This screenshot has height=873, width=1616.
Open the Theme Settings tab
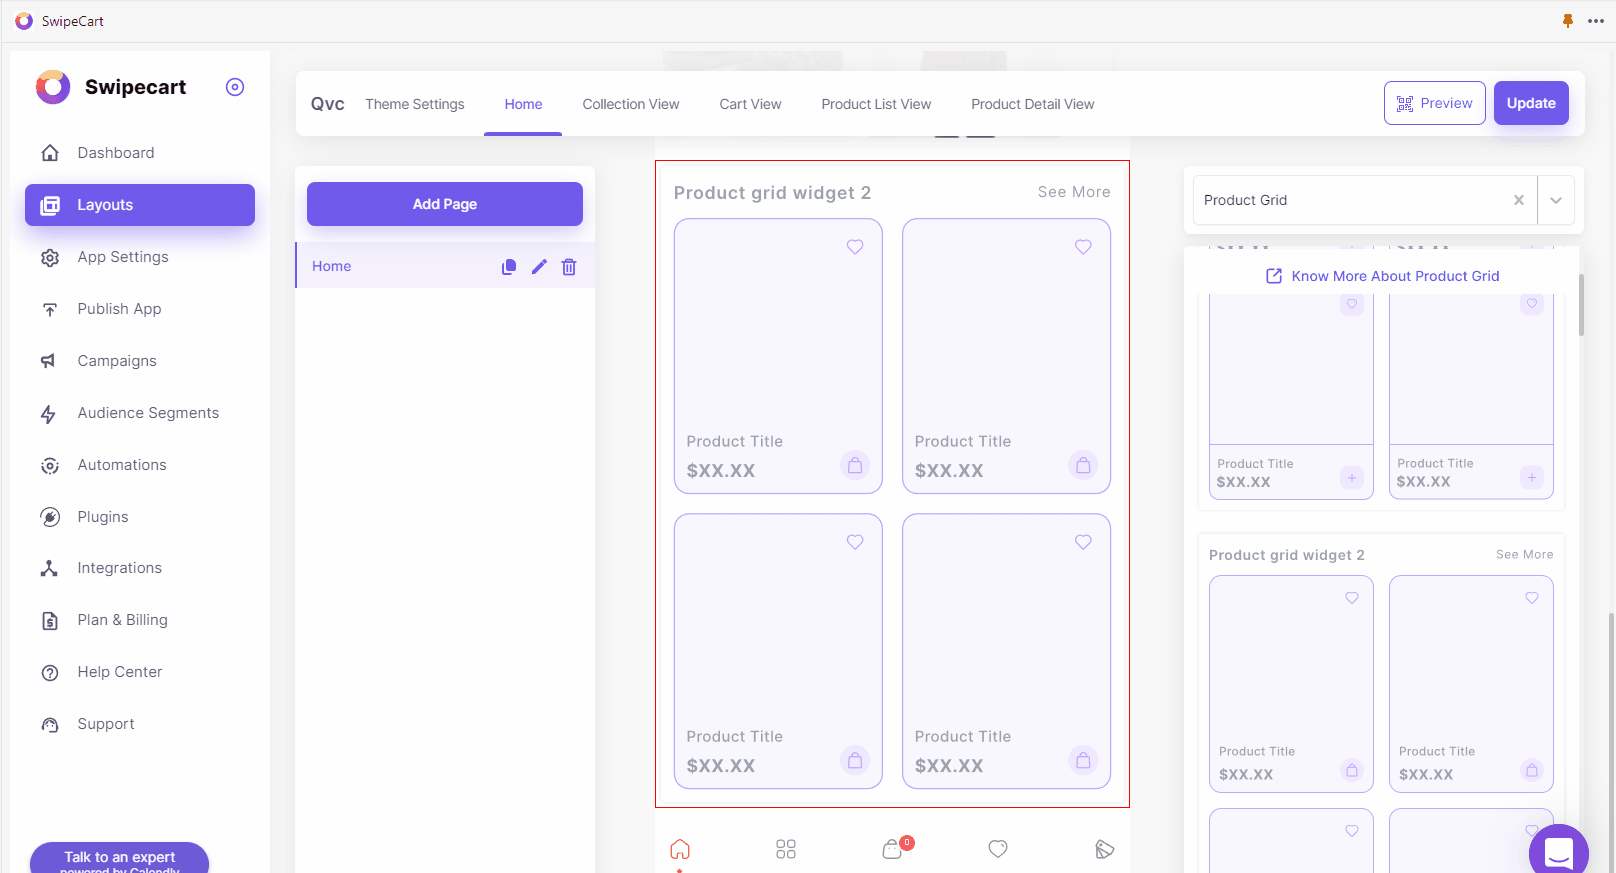coord(415,104)
